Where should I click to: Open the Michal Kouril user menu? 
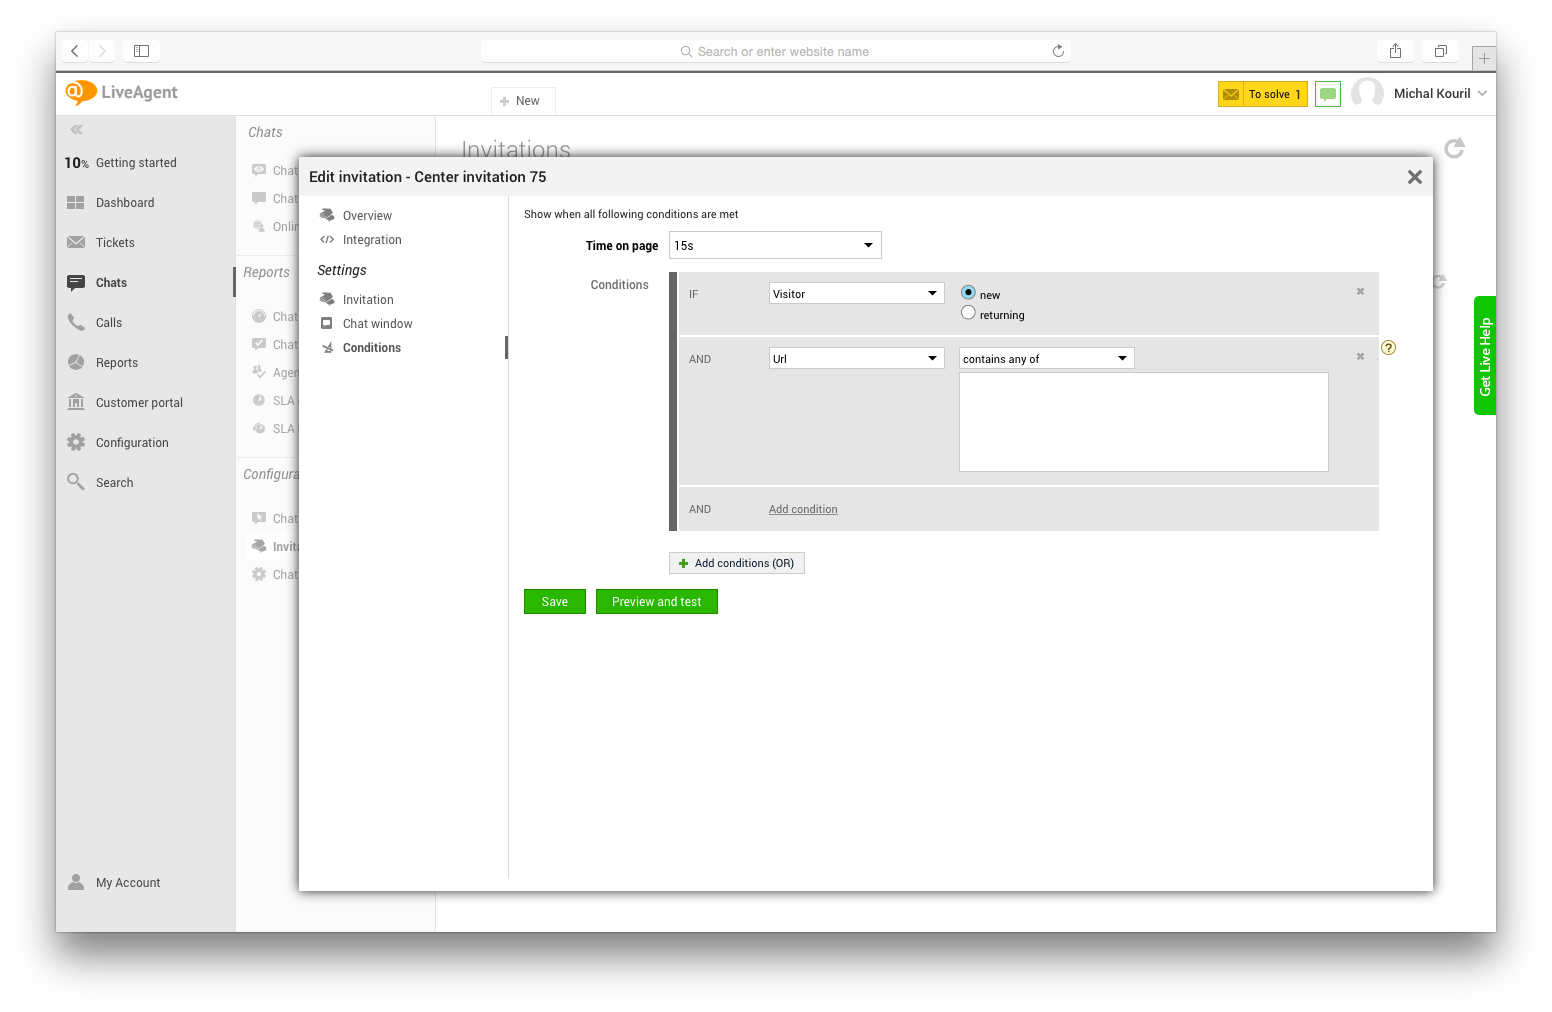1440,94
